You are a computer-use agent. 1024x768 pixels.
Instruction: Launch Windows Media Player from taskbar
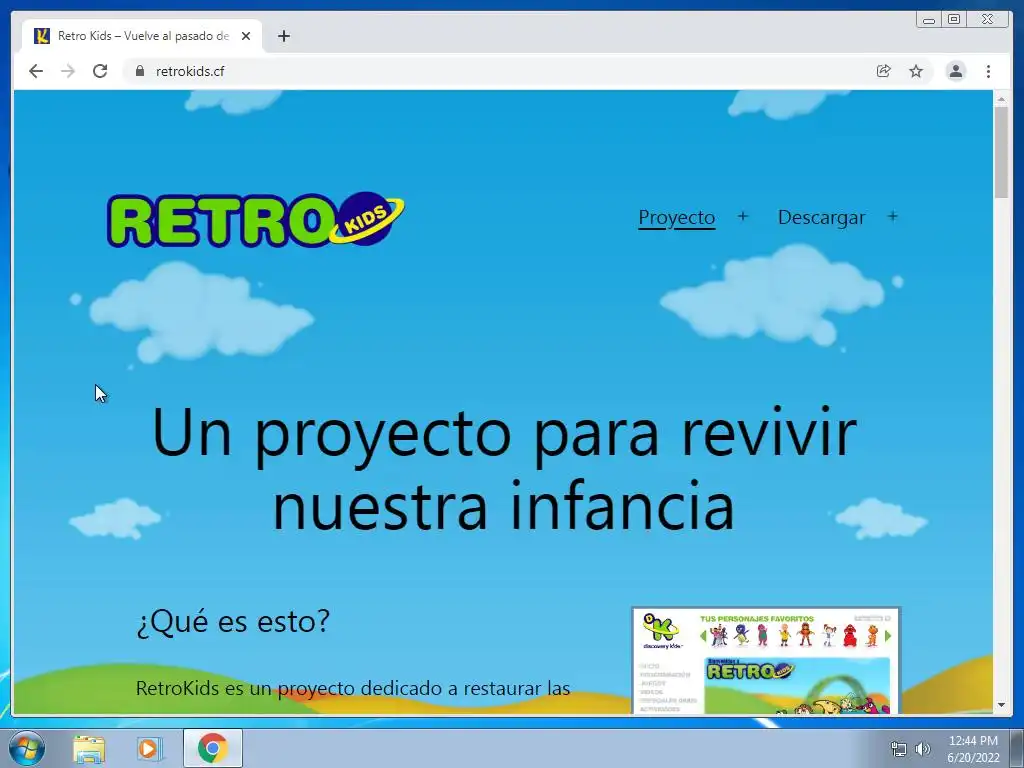pyautogui.click(x=150, y=748)
